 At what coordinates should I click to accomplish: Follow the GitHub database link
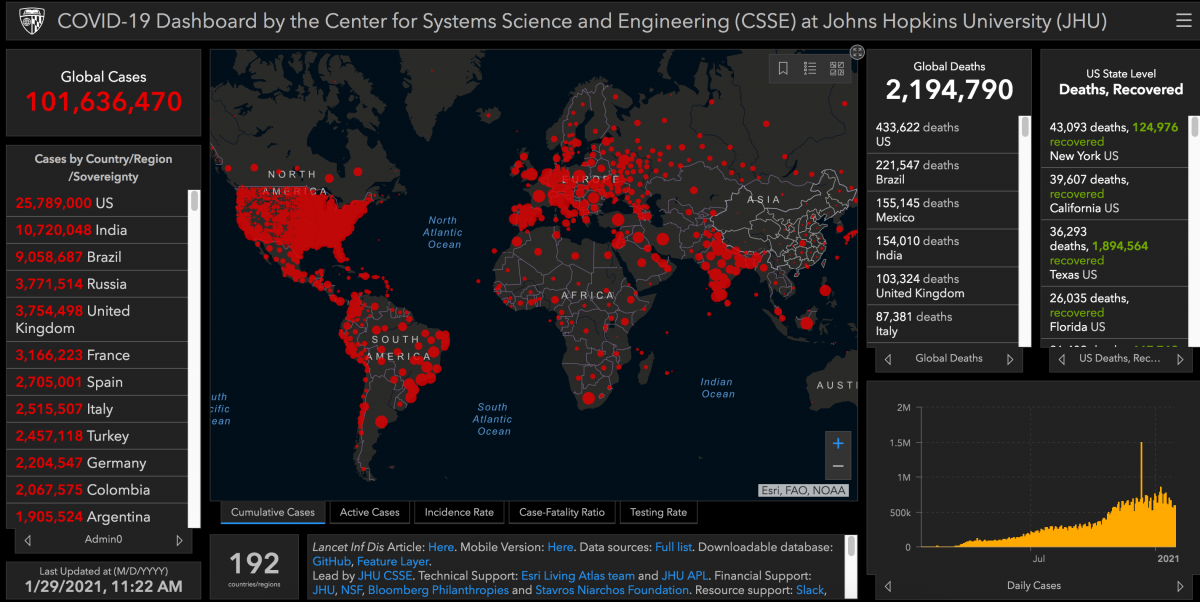click(x=331, y=562)
